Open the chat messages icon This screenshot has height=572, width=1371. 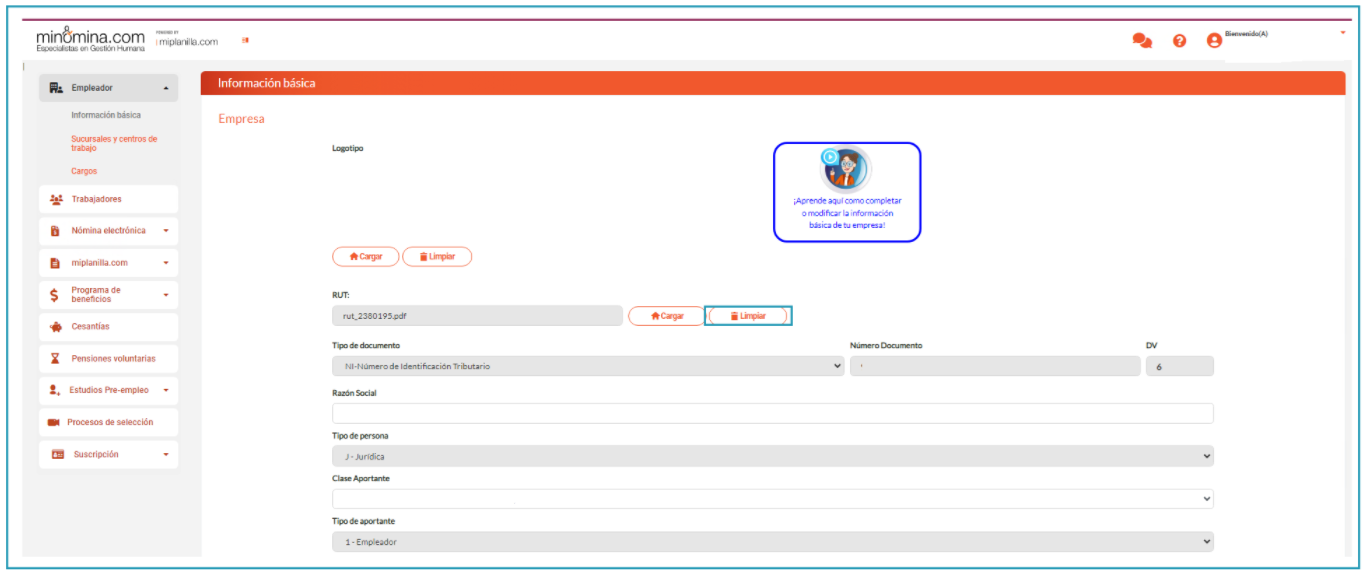(x=1141, y=41)
